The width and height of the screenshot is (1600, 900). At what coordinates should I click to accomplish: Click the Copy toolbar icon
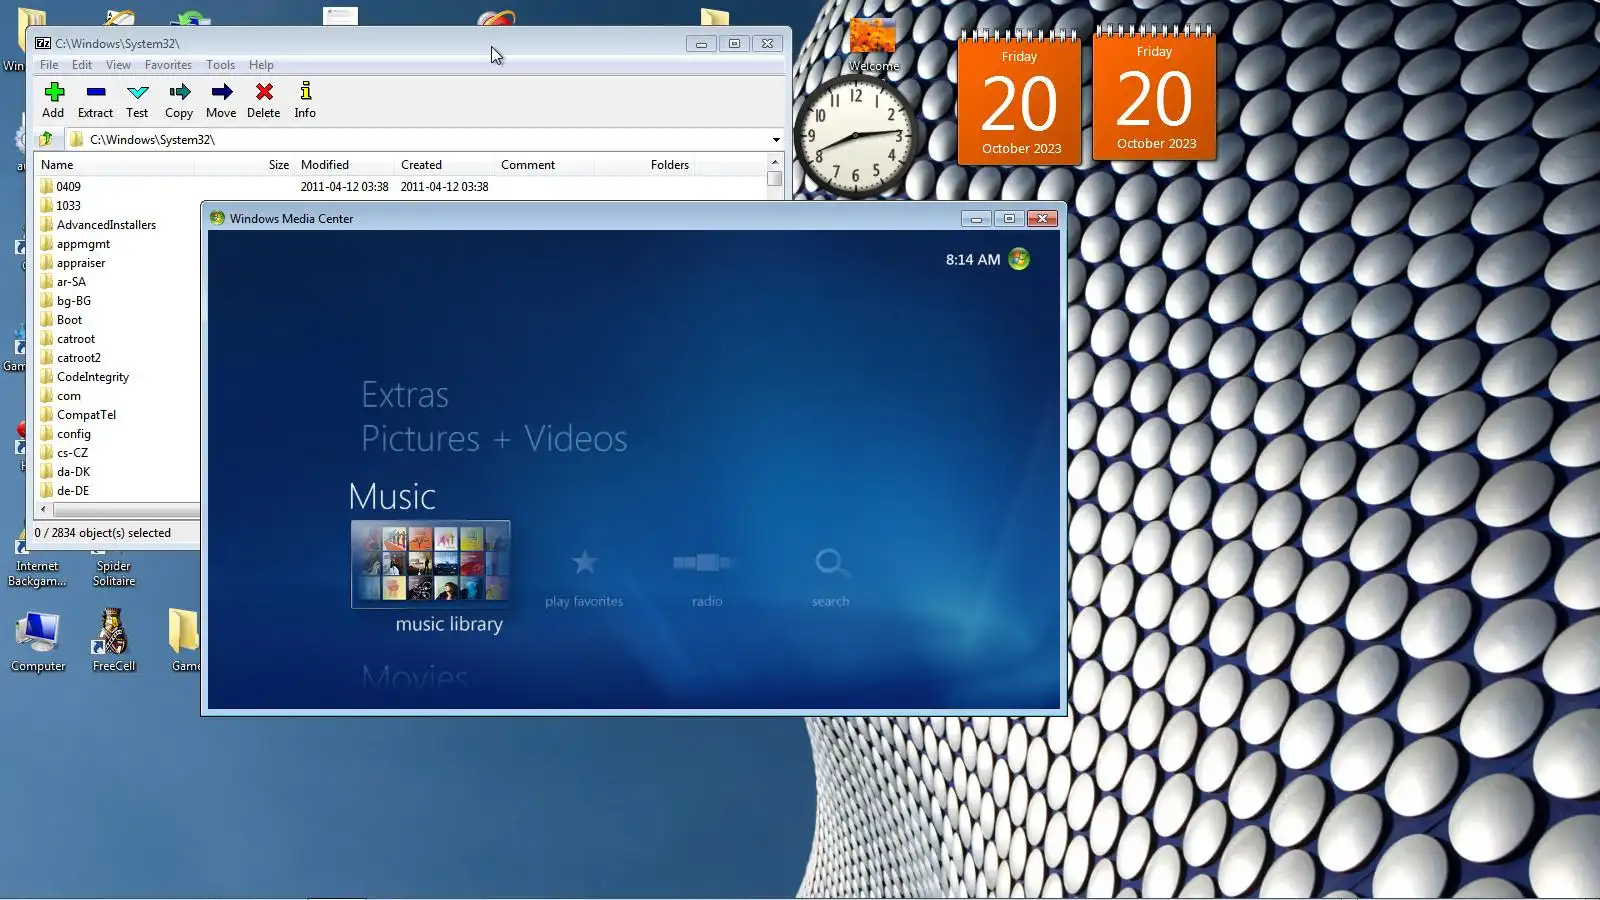179,100
